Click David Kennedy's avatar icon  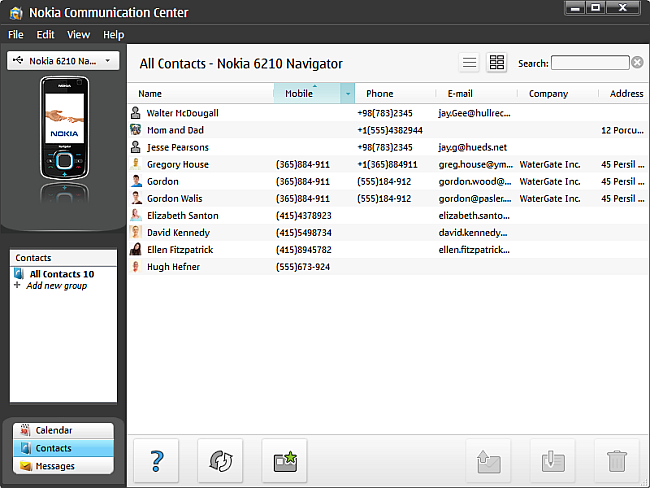136,232
